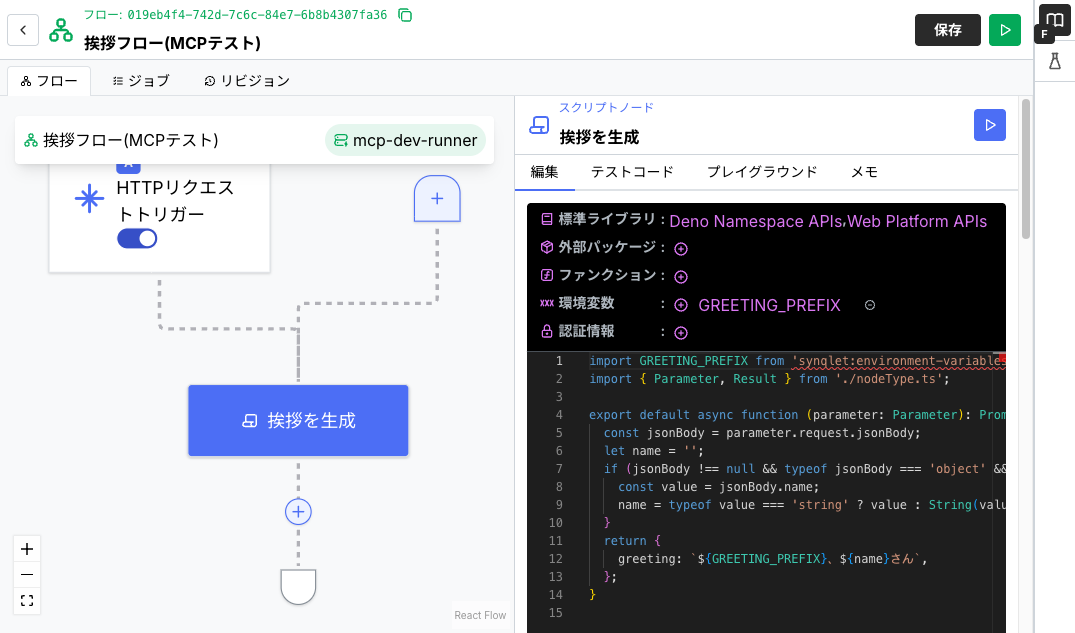The image size is (1075, 633).
Task: Add a function (ファンクション)
Action: (681, 277)
